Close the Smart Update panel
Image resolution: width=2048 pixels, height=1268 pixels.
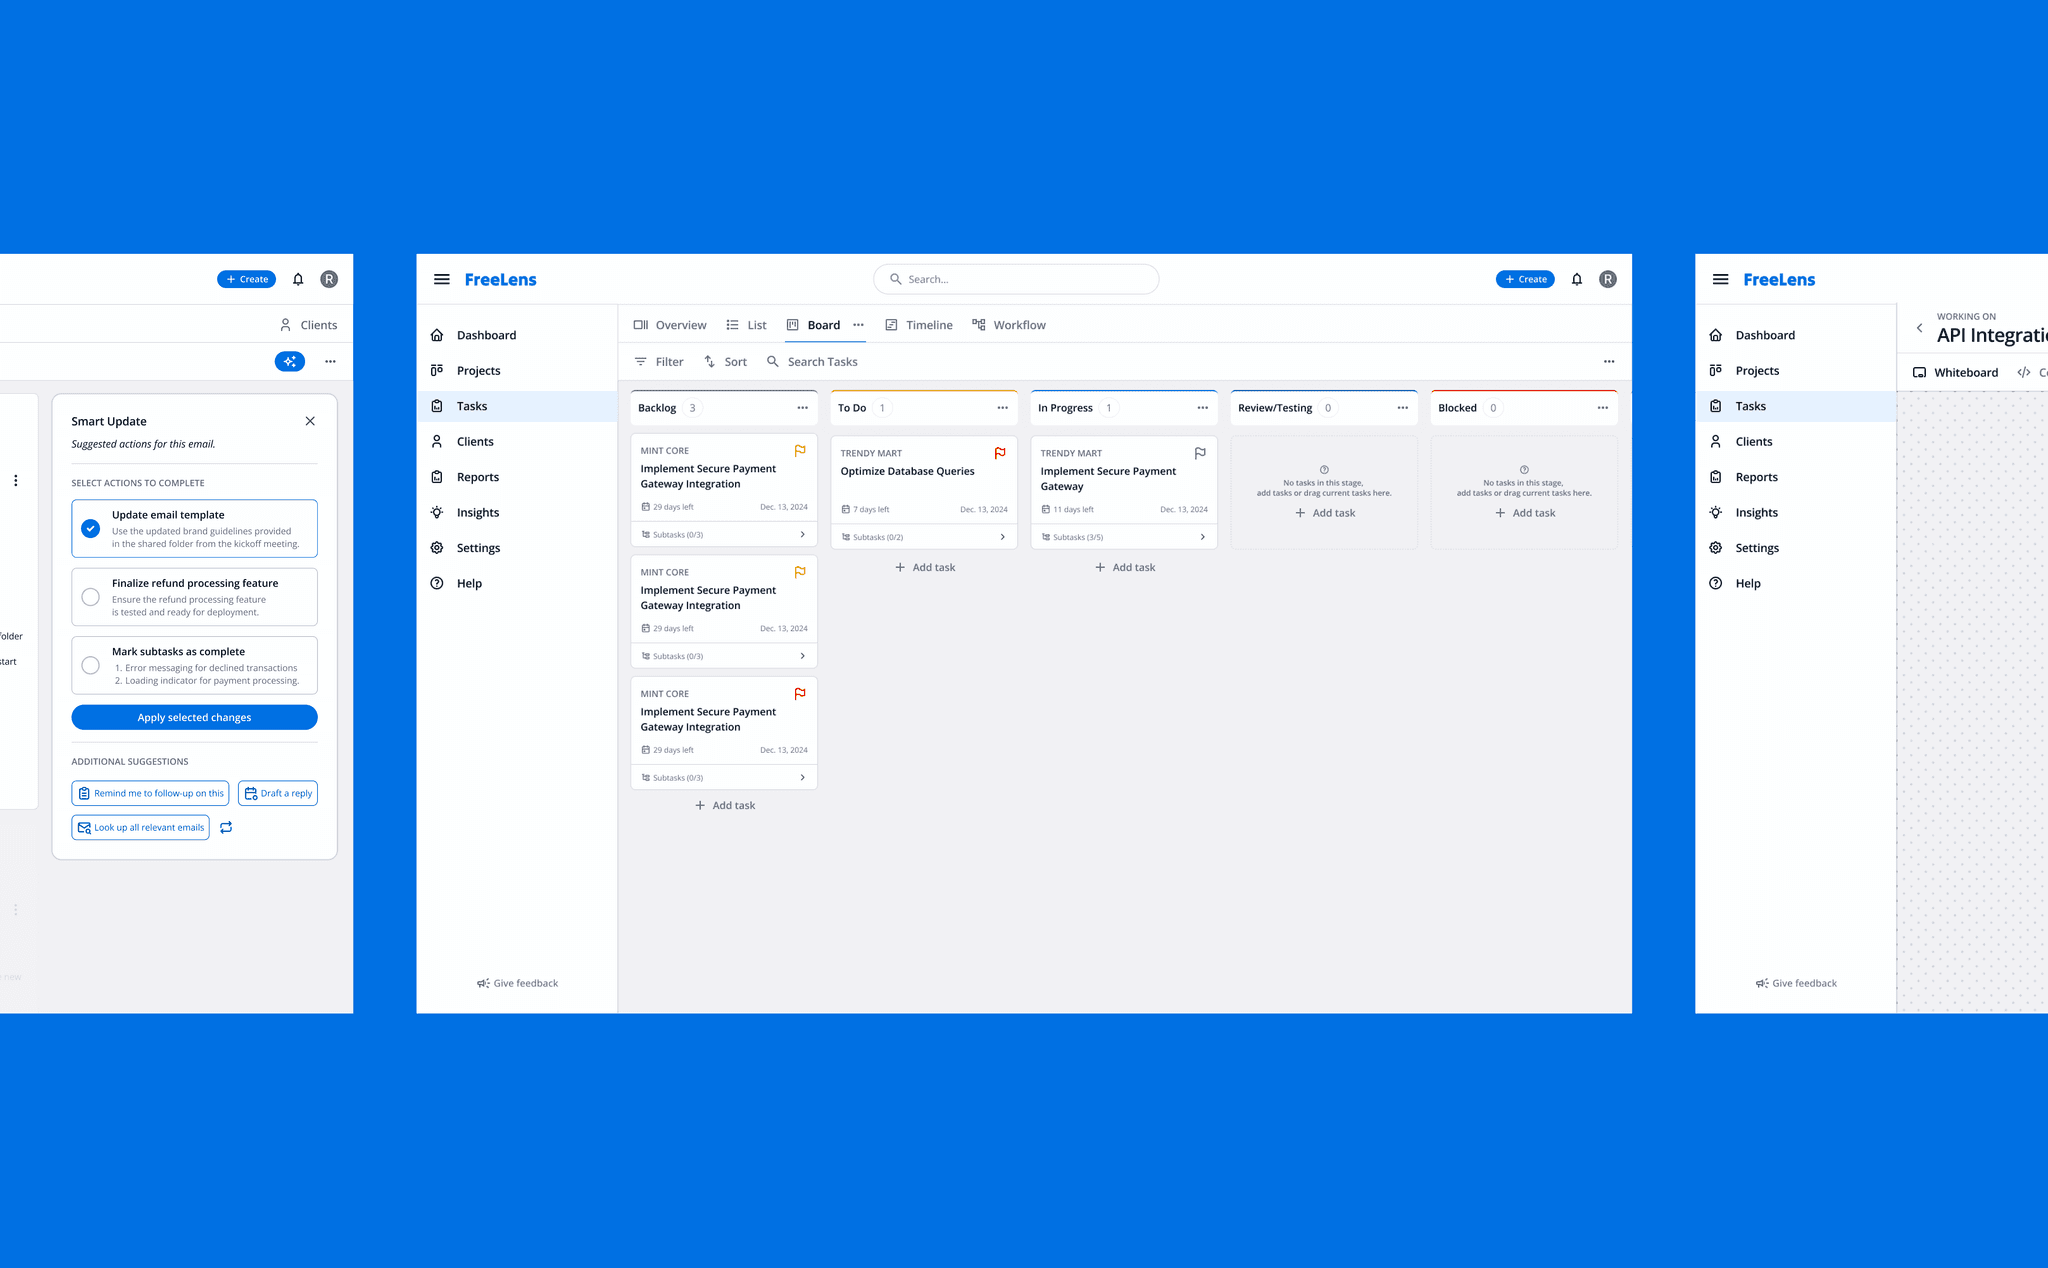pos(310,421)
